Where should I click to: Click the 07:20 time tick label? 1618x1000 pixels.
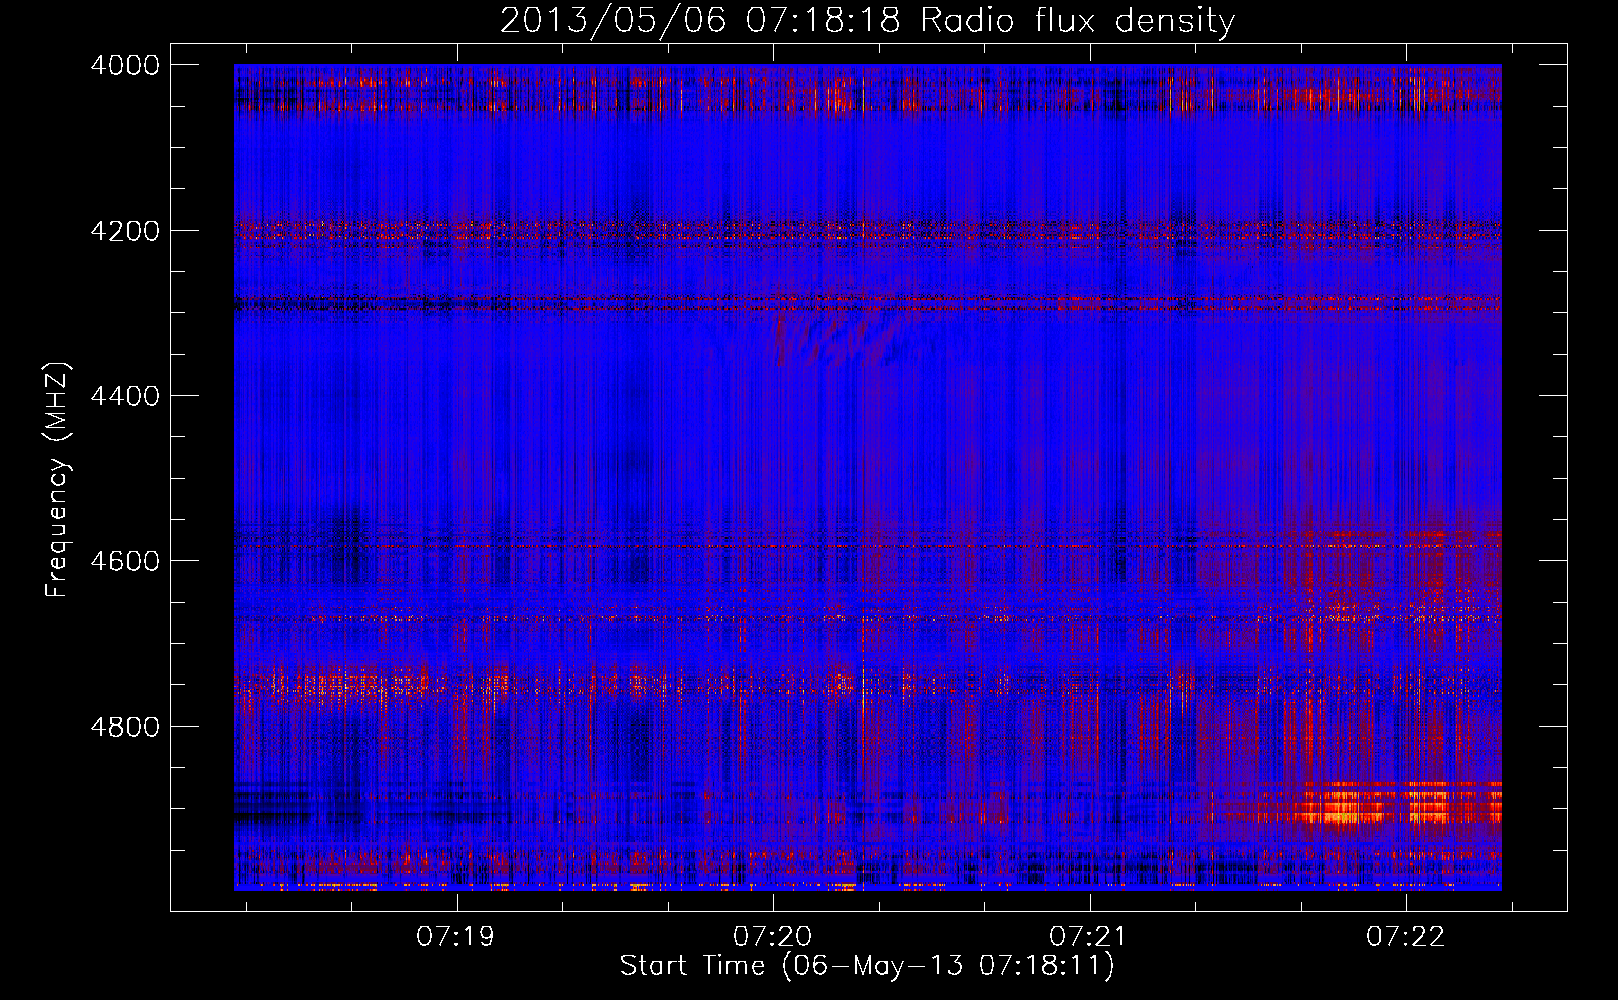[x=773, y=937]
